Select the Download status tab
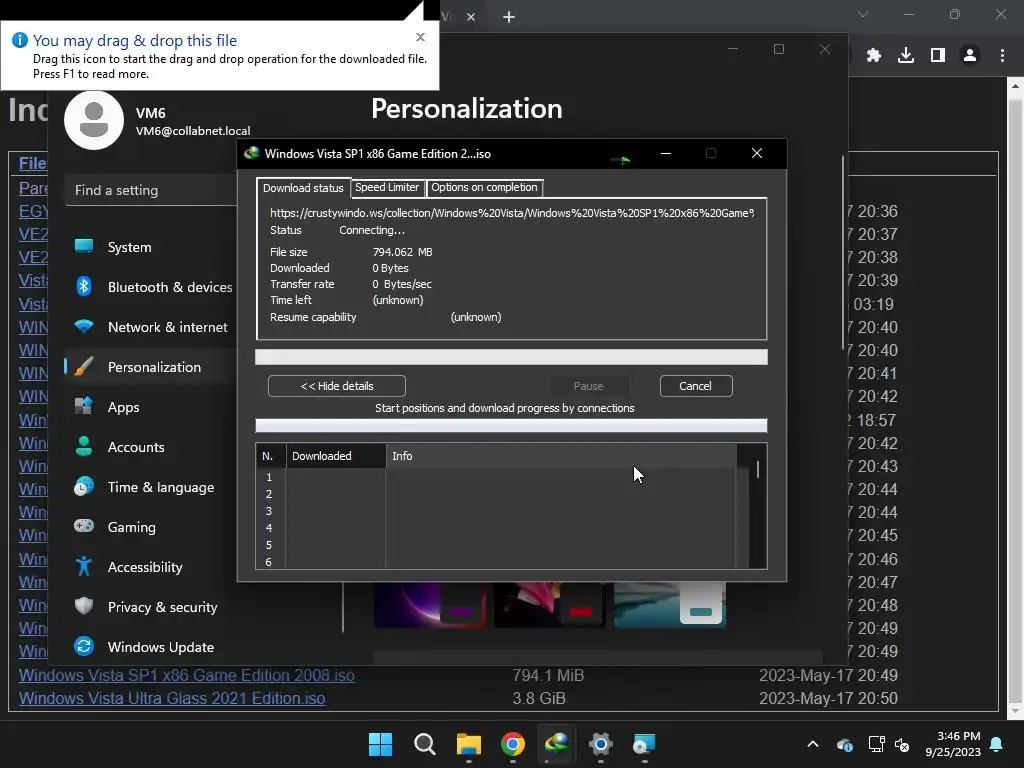 (303, 187)
